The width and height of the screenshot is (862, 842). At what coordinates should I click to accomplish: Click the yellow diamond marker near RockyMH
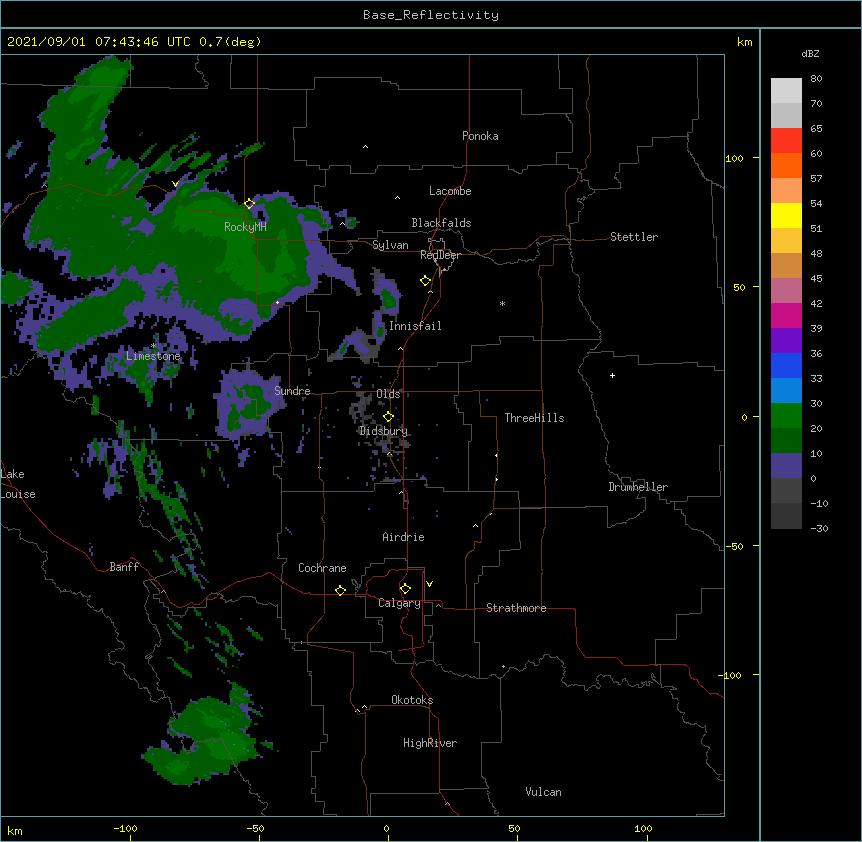250,204
